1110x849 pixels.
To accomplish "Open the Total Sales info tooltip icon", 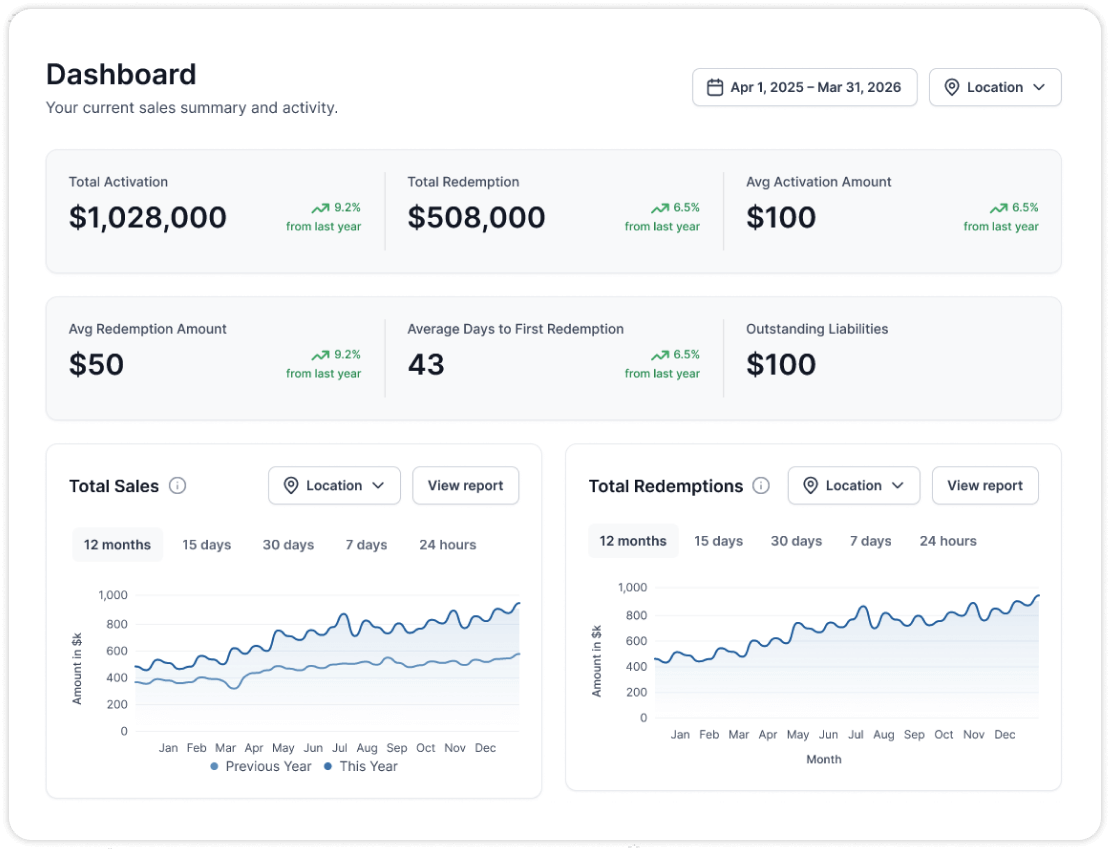I will coord(178,486).
